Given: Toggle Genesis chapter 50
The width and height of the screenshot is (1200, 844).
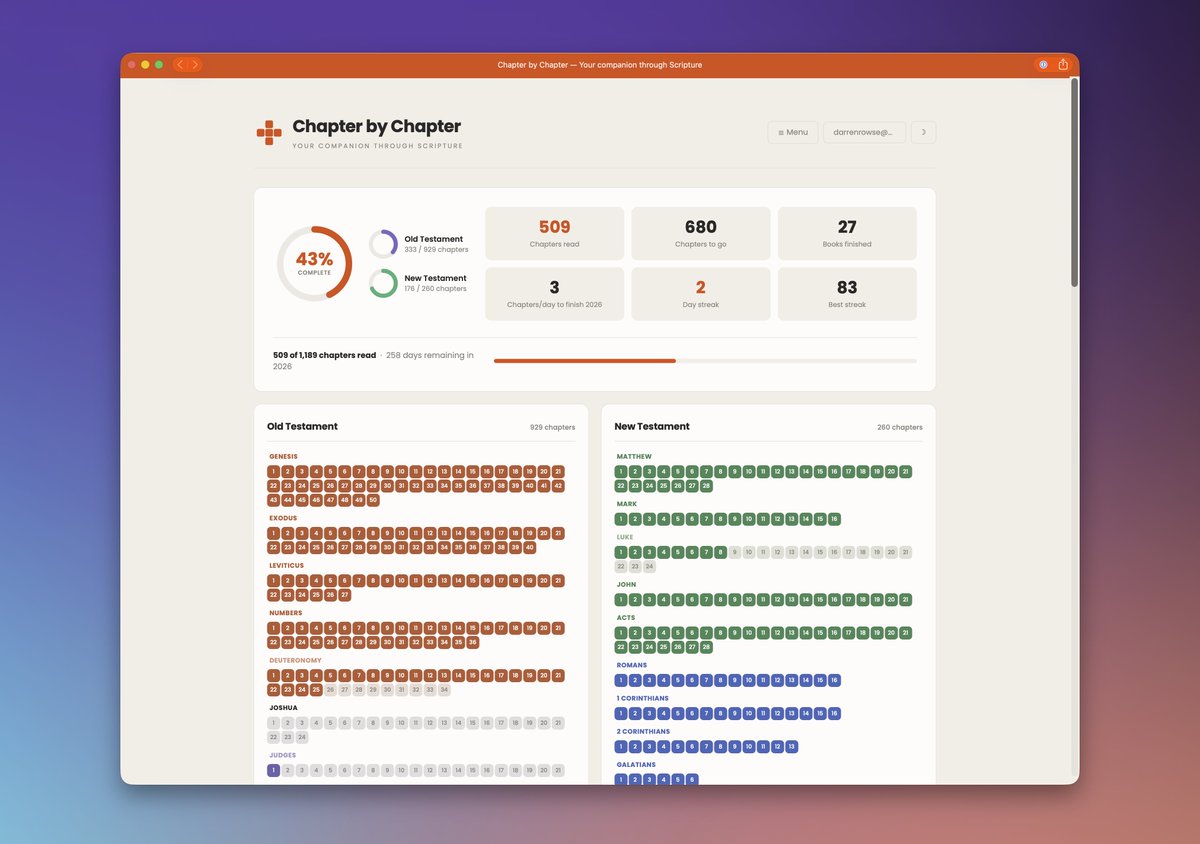Looking at the screenshot, I should [x=373, y=500].
